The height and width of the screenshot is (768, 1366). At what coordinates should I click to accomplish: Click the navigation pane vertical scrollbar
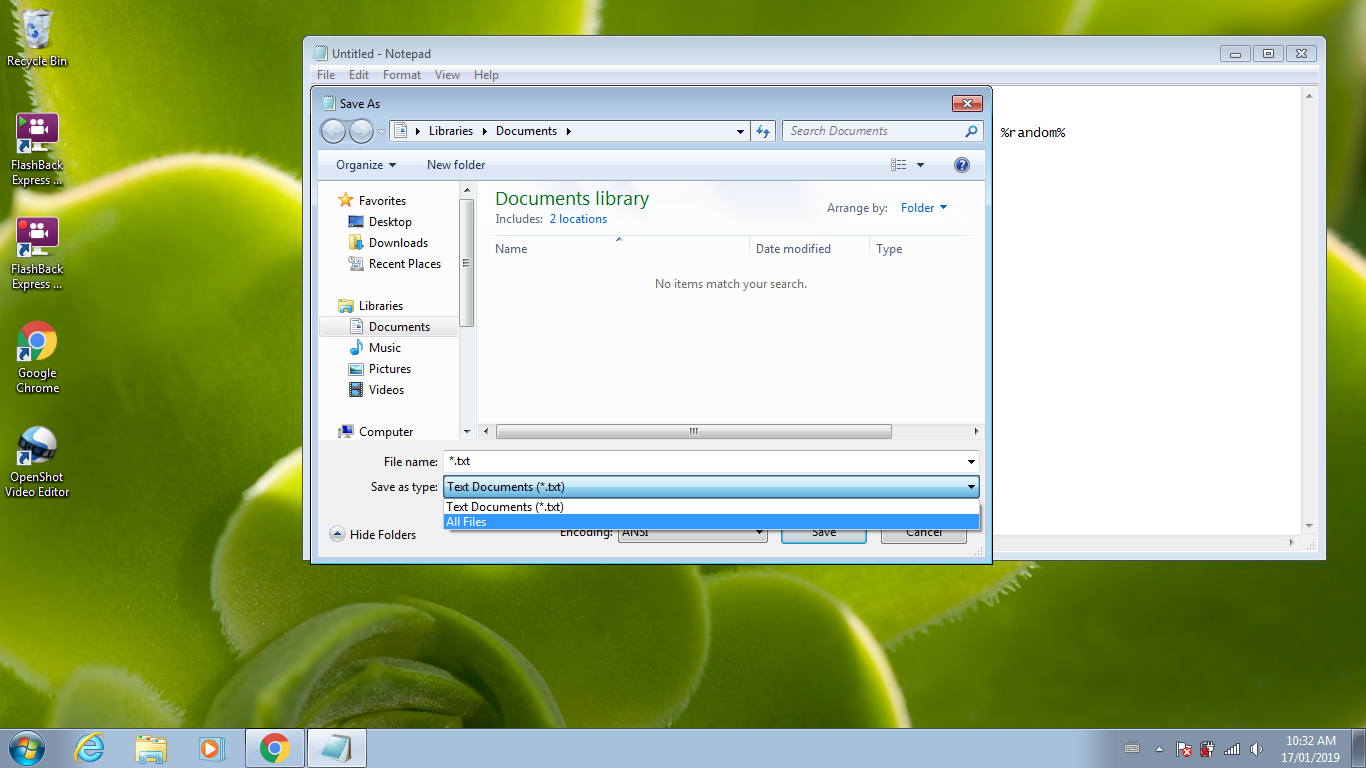[466, 264]
